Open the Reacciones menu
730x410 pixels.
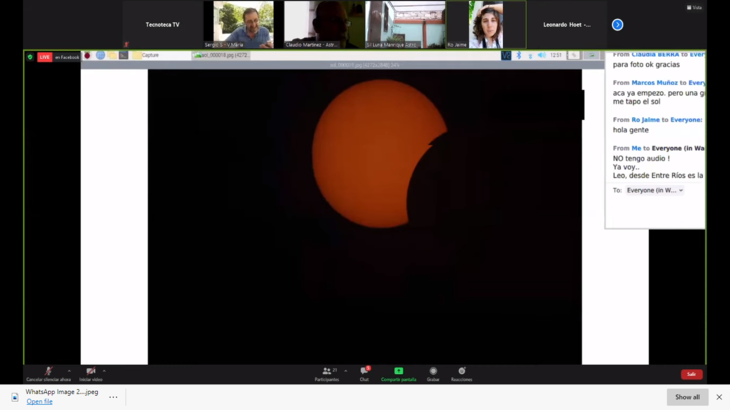coord(461,373)
